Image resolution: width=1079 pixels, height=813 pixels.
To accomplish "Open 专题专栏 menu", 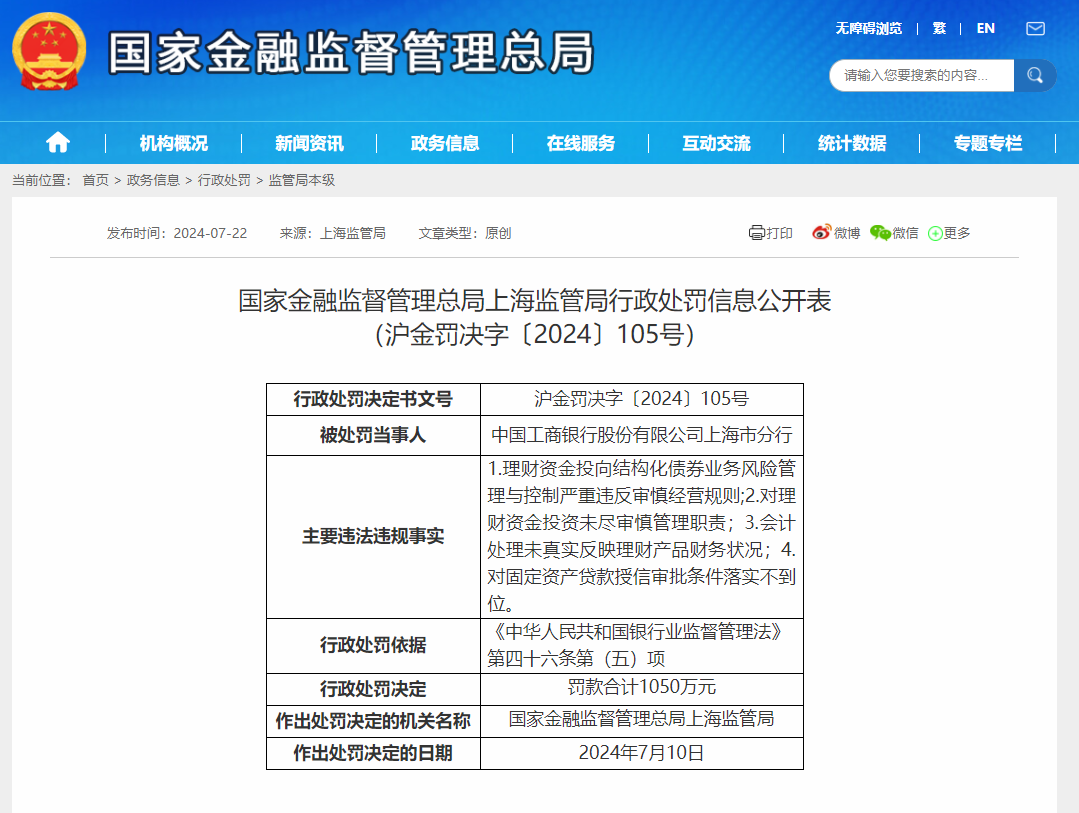I will click(x=987, y=143).
